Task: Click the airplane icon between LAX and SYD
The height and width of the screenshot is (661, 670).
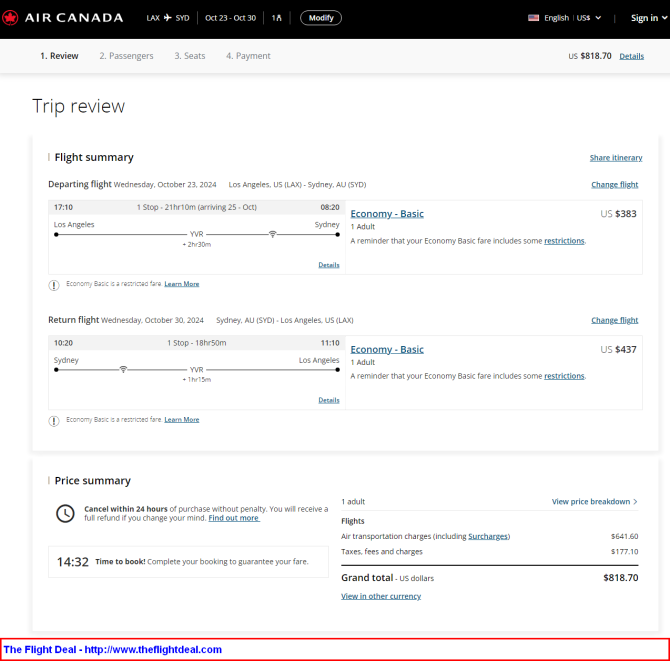Action: tap(168, 18)
